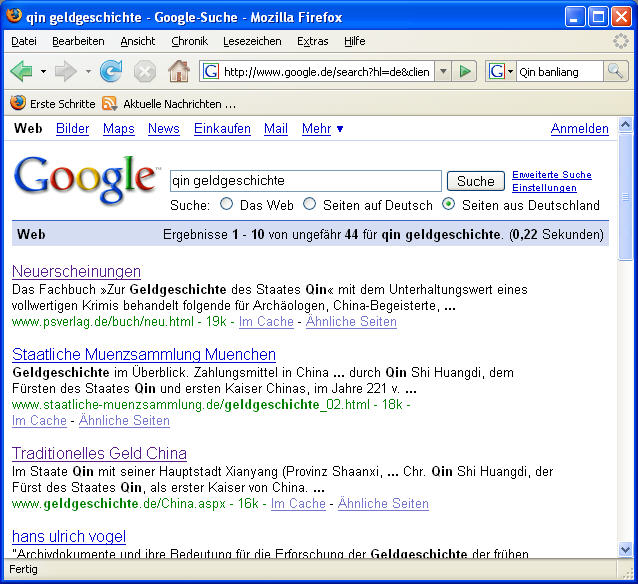The image size is (638, 584).
Task: Open the Extras menu
Action: (x=312, y=41)
